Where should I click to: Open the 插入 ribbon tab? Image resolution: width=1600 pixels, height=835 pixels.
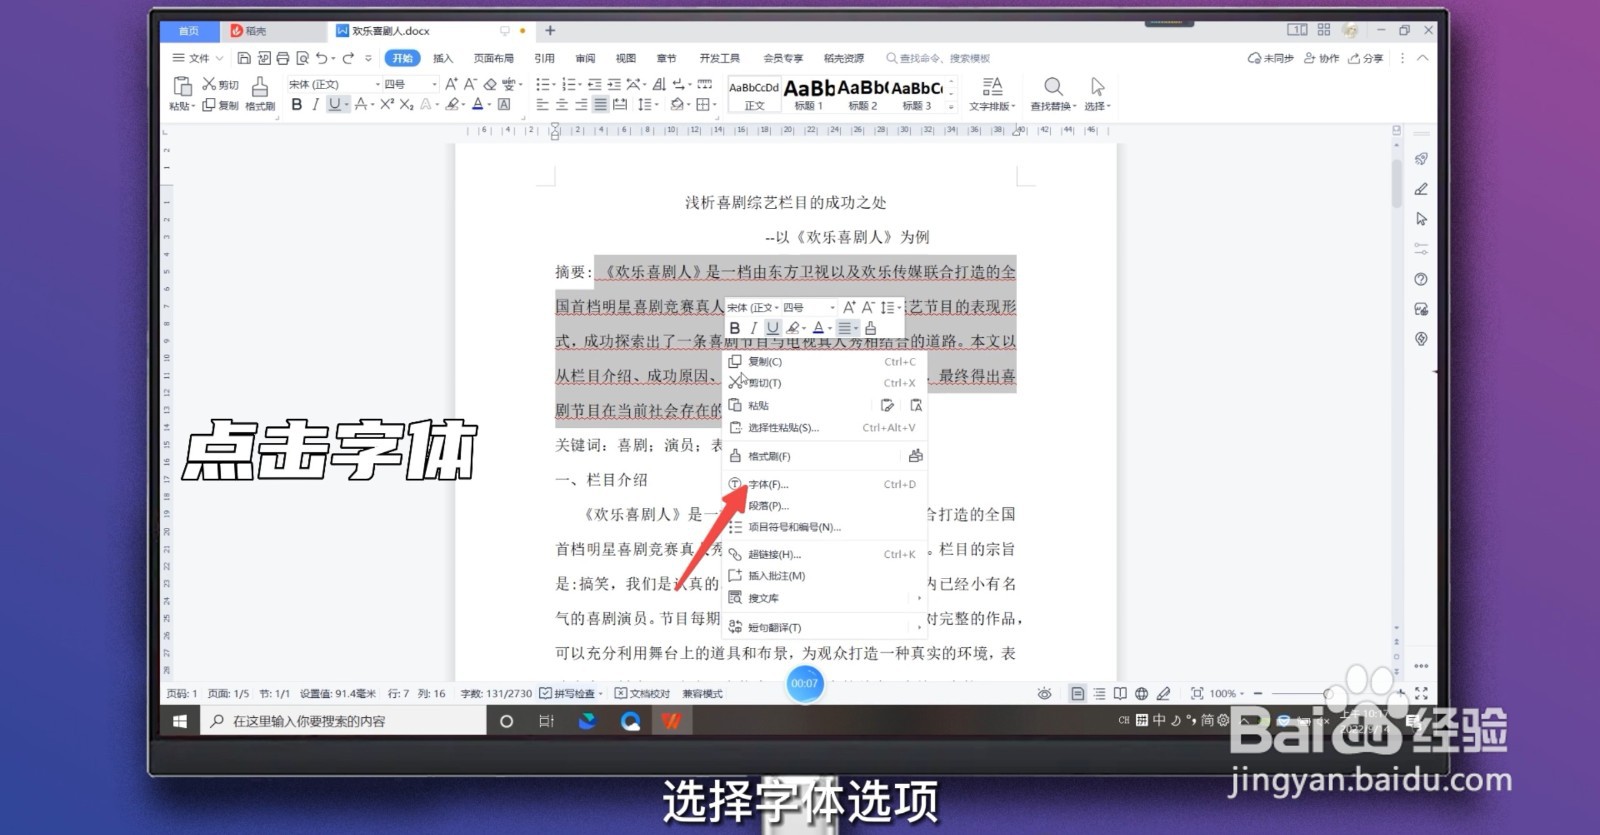tap(443, 58)
